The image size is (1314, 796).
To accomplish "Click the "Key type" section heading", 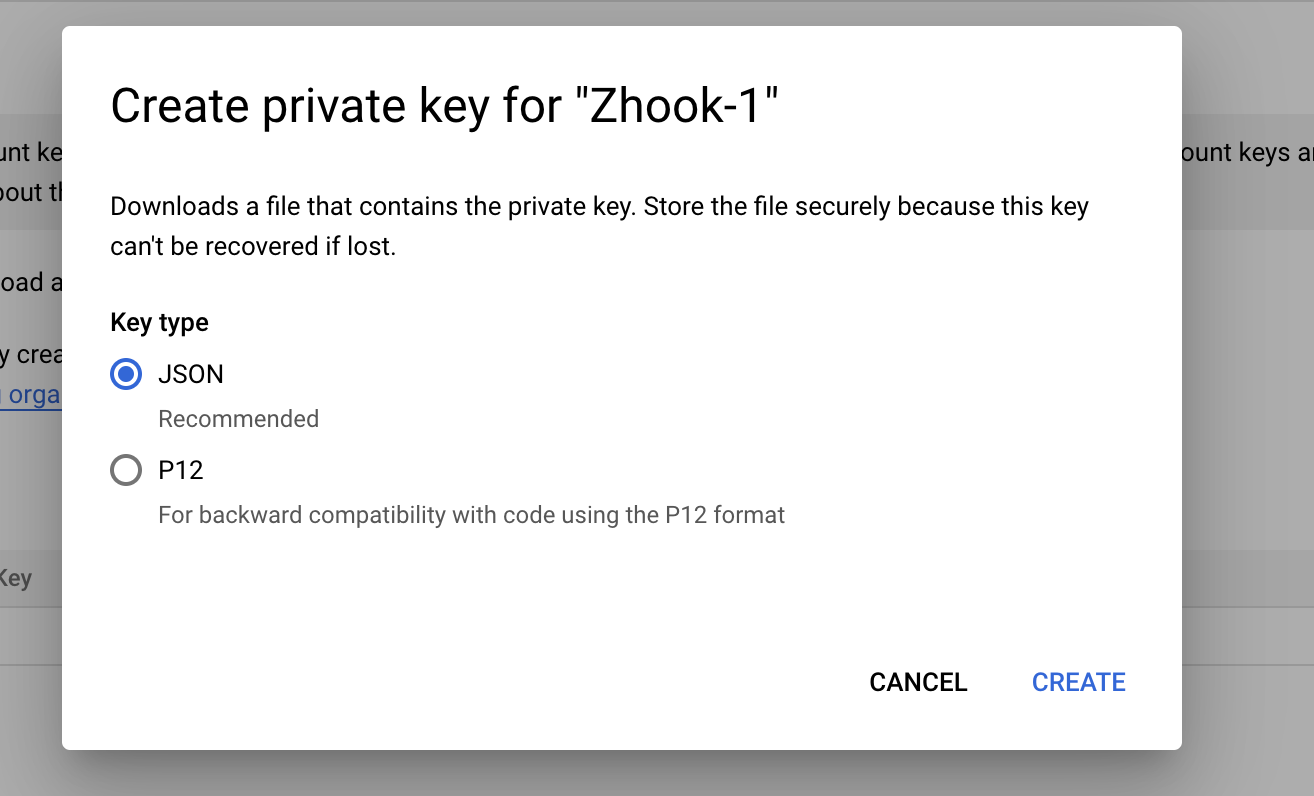I will pos(159,322).
